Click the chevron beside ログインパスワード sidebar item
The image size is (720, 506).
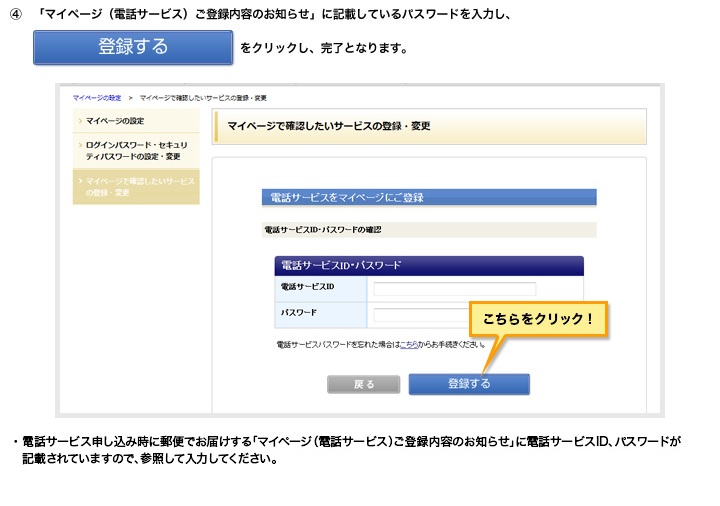pyautogui.click(x=80, y=146)
